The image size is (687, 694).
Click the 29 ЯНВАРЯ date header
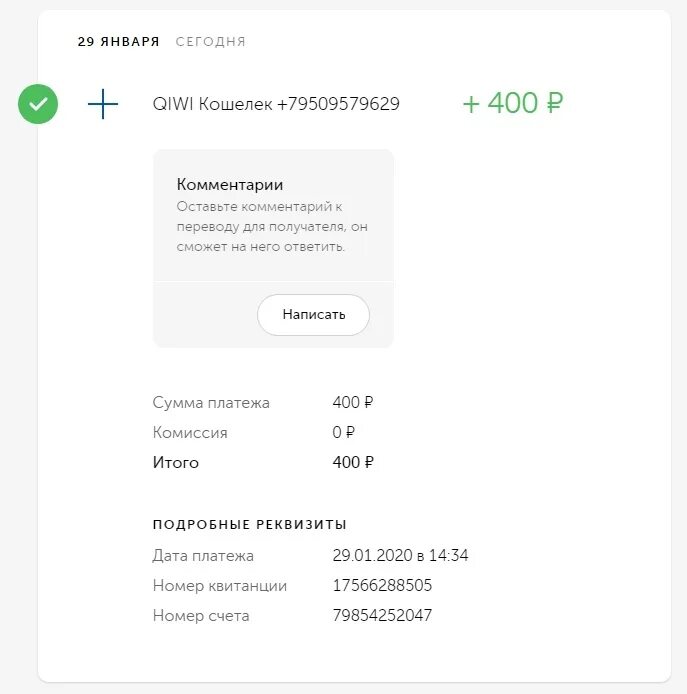[x=118, y=42]
